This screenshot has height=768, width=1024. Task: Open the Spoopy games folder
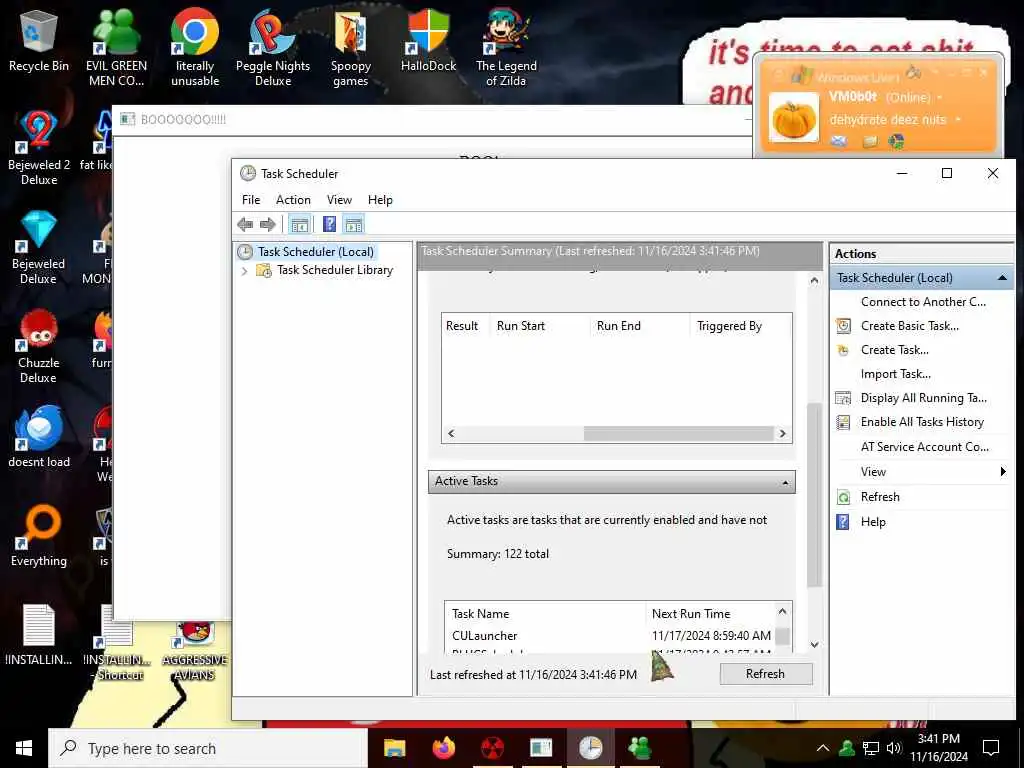(x=351, y=48)
